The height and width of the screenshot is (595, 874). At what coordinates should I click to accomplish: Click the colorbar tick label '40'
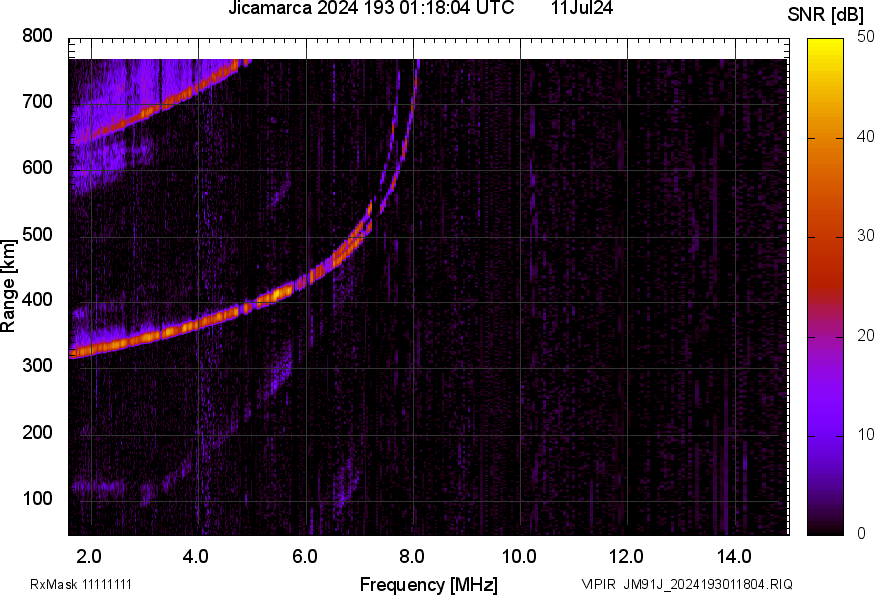coord(865,136)
